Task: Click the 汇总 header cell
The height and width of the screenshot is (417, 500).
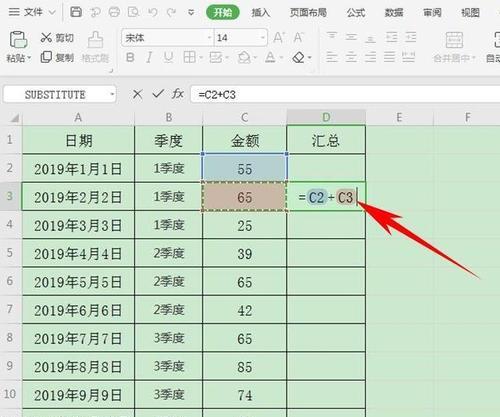Action: click(x=326, y=140)
